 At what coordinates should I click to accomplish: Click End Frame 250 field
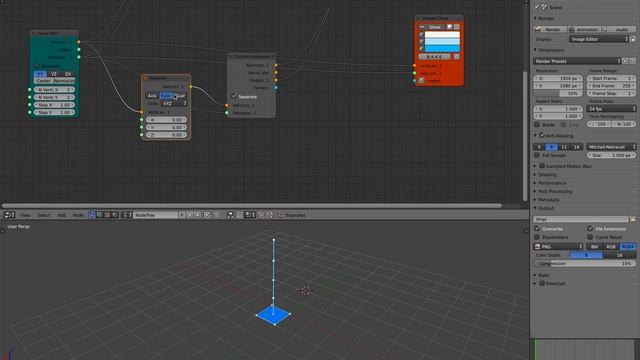pos(611,86)
